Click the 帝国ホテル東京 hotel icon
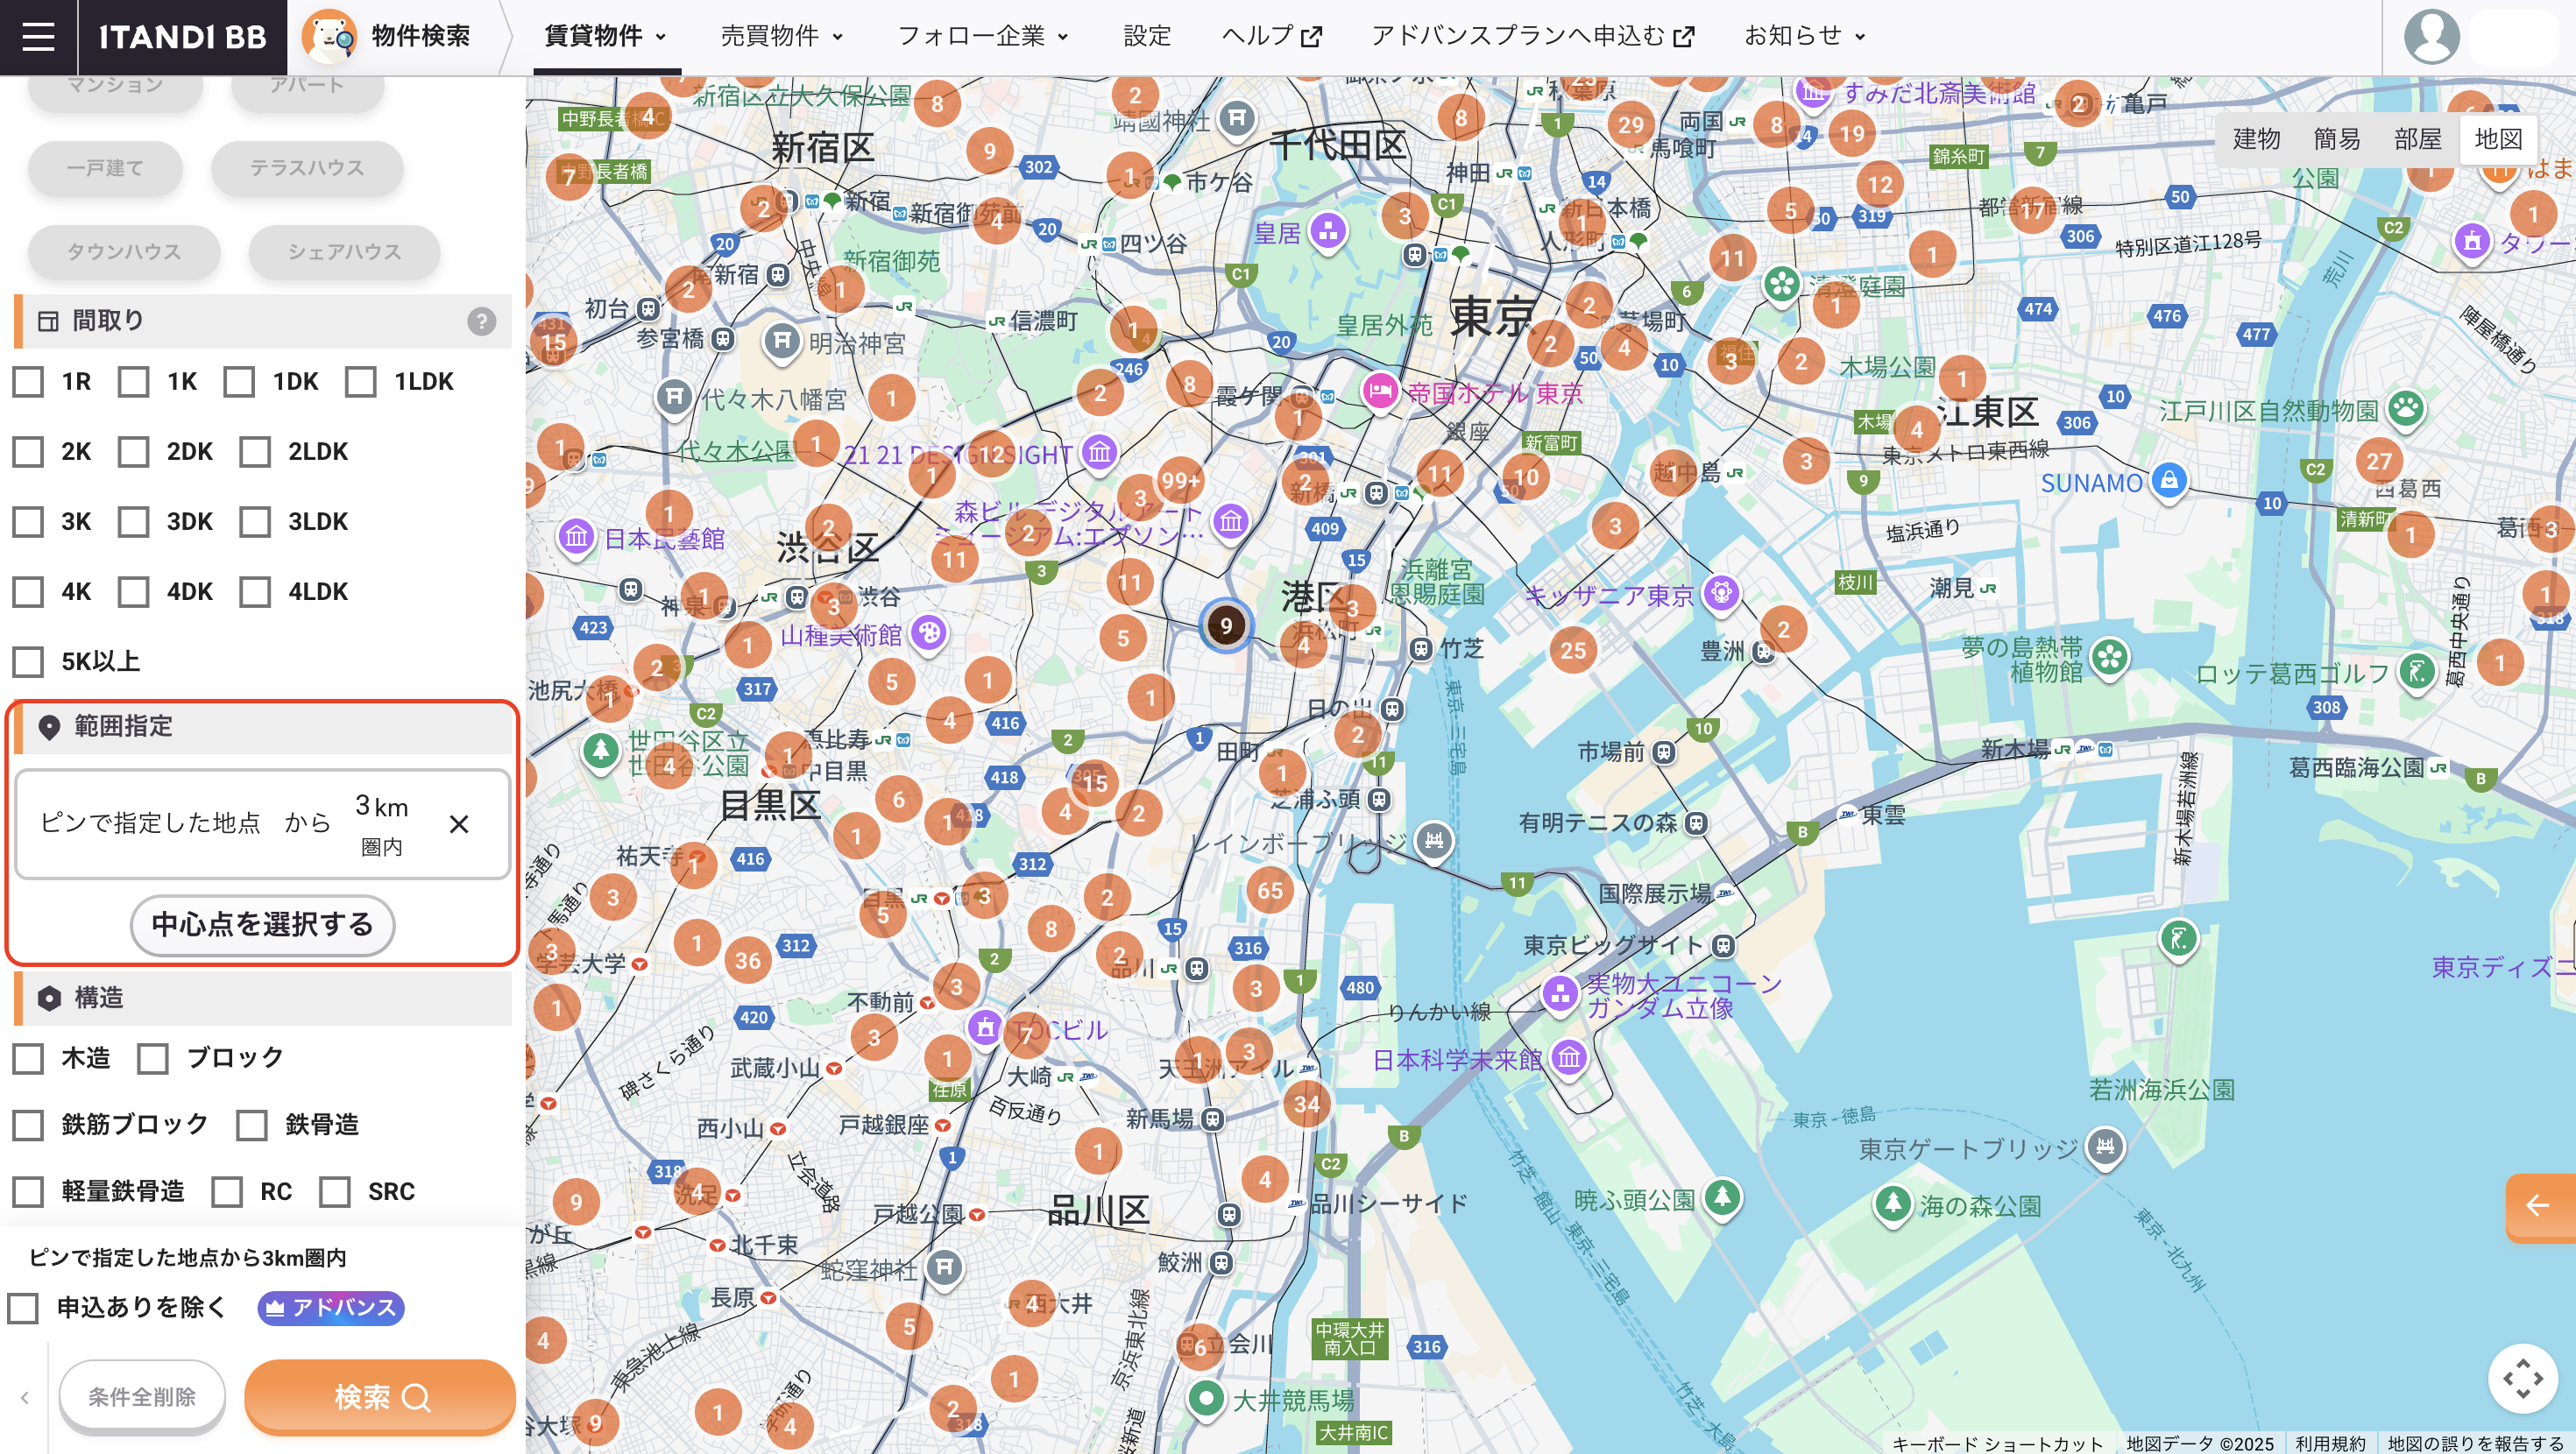 coord(1380,390)
